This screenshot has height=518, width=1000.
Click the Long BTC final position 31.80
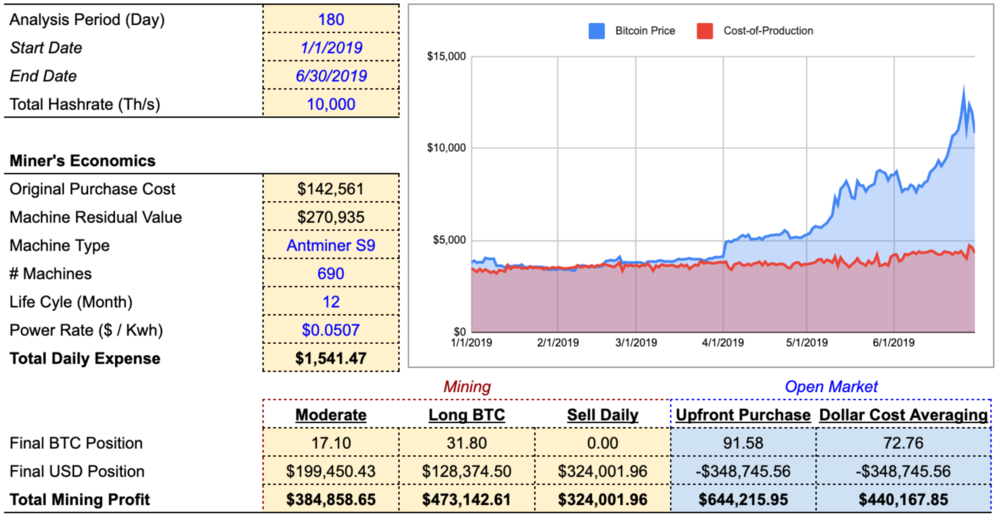pyautogui.click(x=466, y=443)
